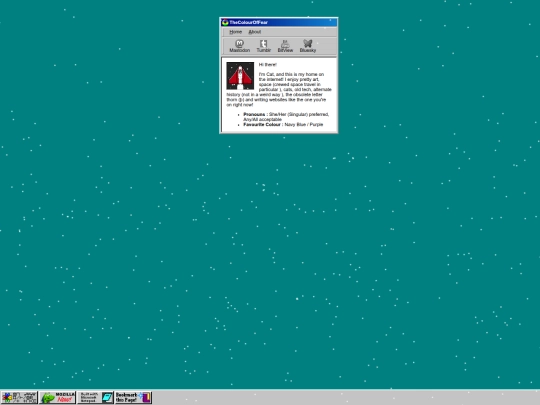The width and height of the screenshot is (540, 405).
Task: Open the About menu
Action: (x=255, y=32)
